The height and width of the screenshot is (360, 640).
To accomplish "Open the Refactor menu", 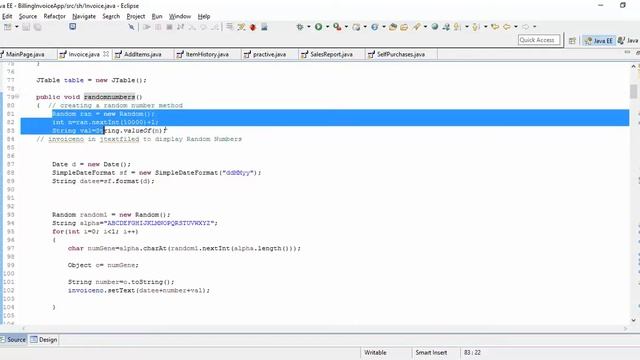I will [55, 16].
